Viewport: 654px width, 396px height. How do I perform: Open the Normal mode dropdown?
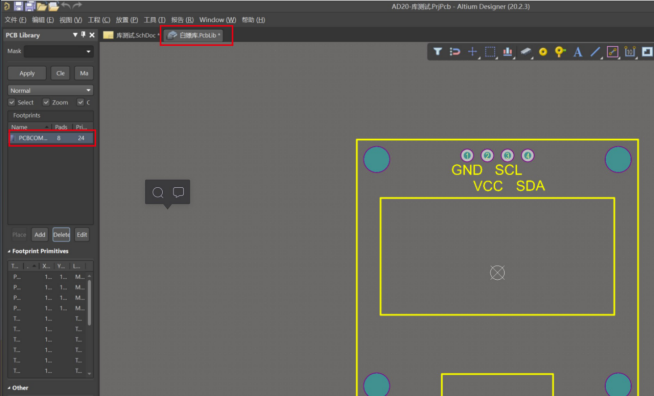pos(50,90)
